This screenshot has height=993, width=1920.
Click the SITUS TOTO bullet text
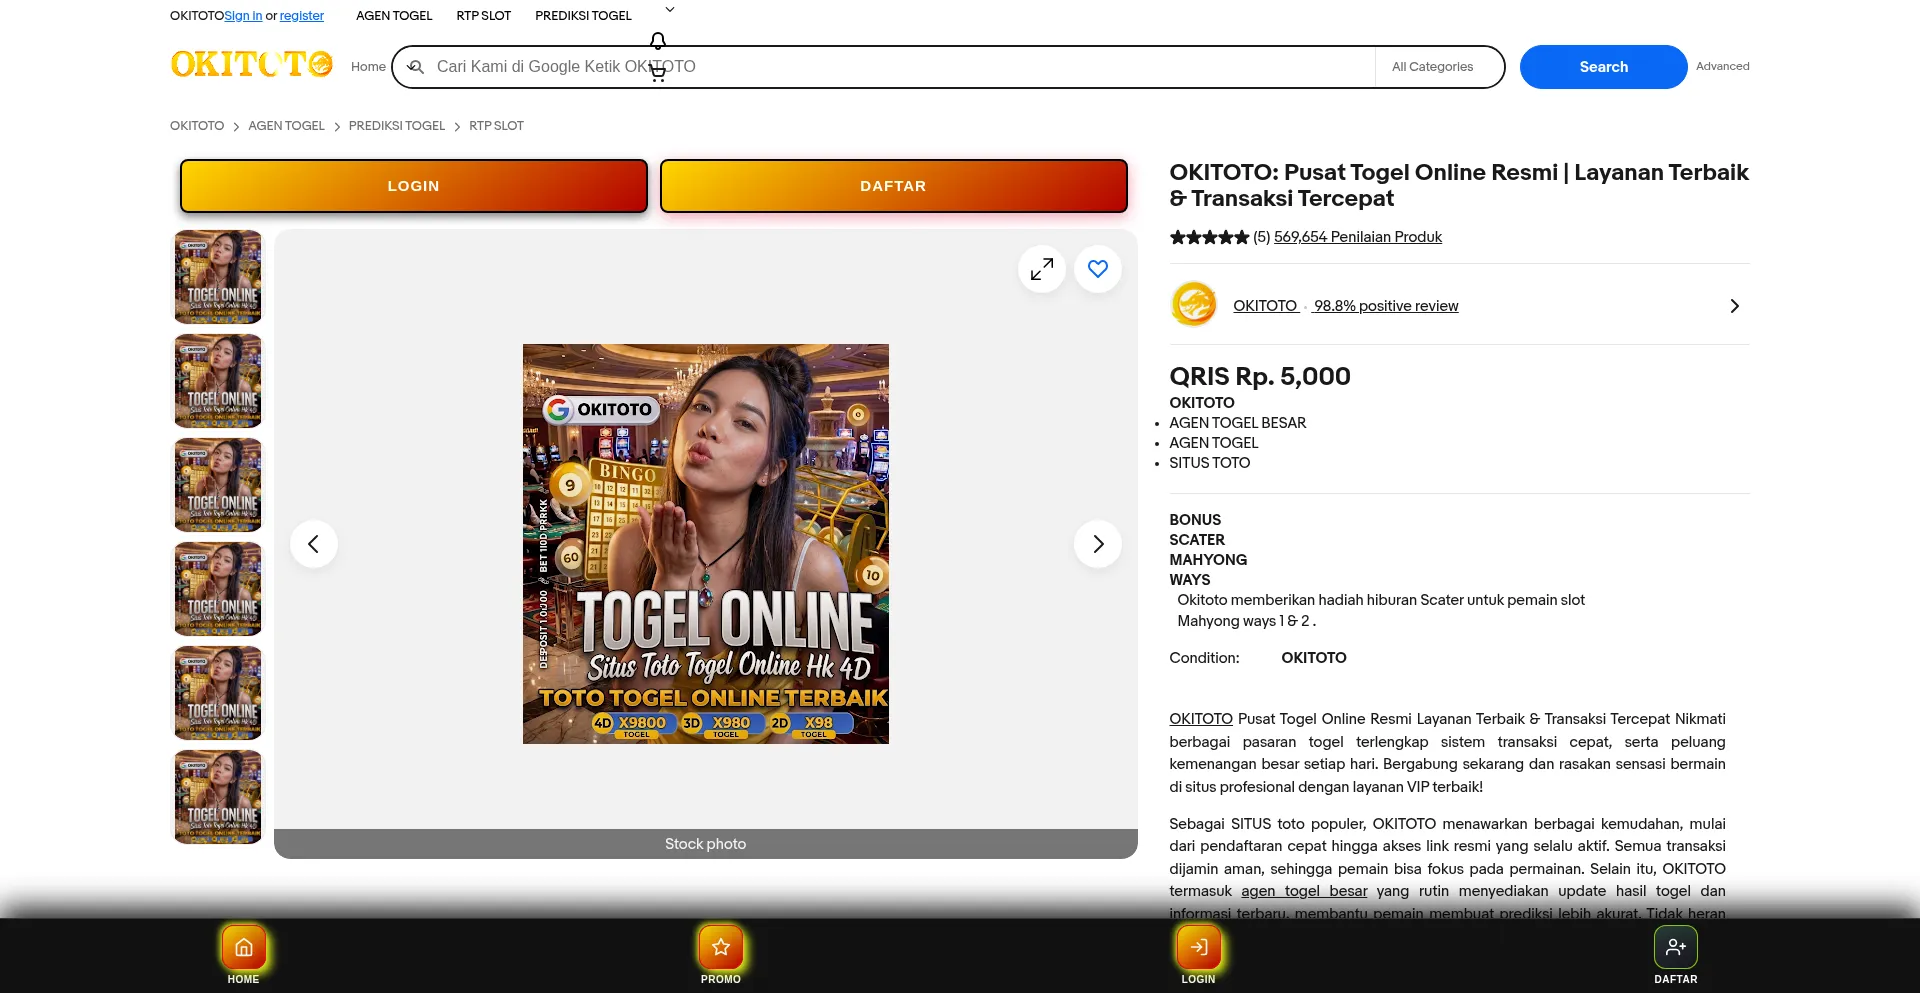[x=1210, y=463]
